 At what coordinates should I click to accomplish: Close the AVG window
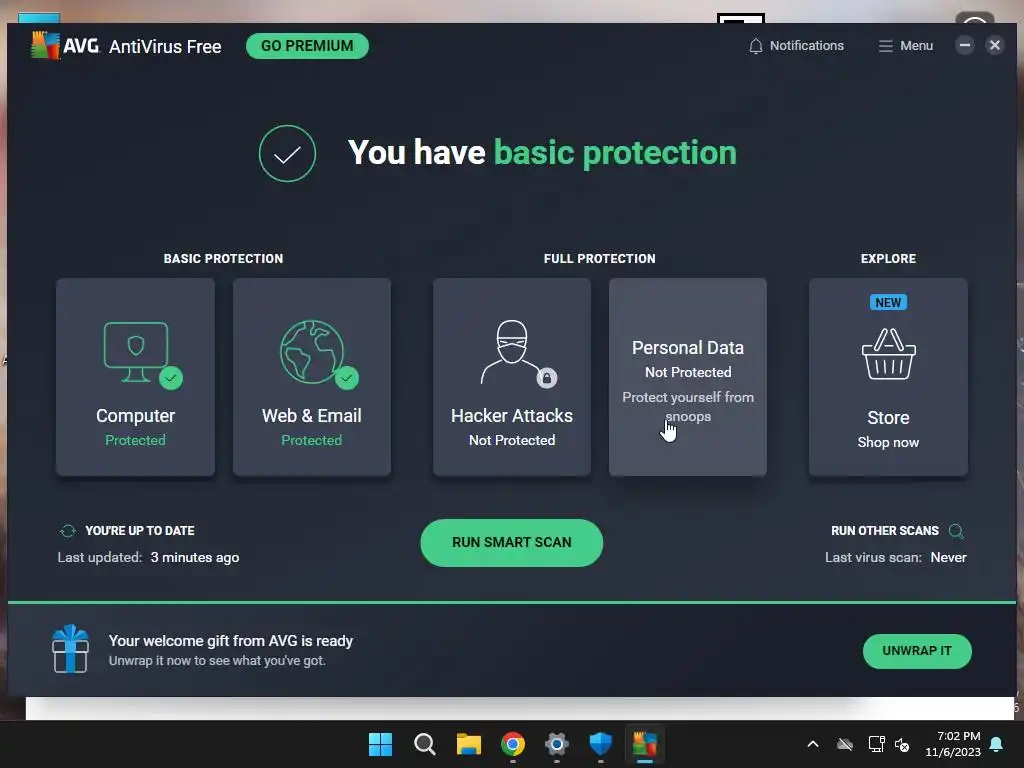(x=995, y=45)
